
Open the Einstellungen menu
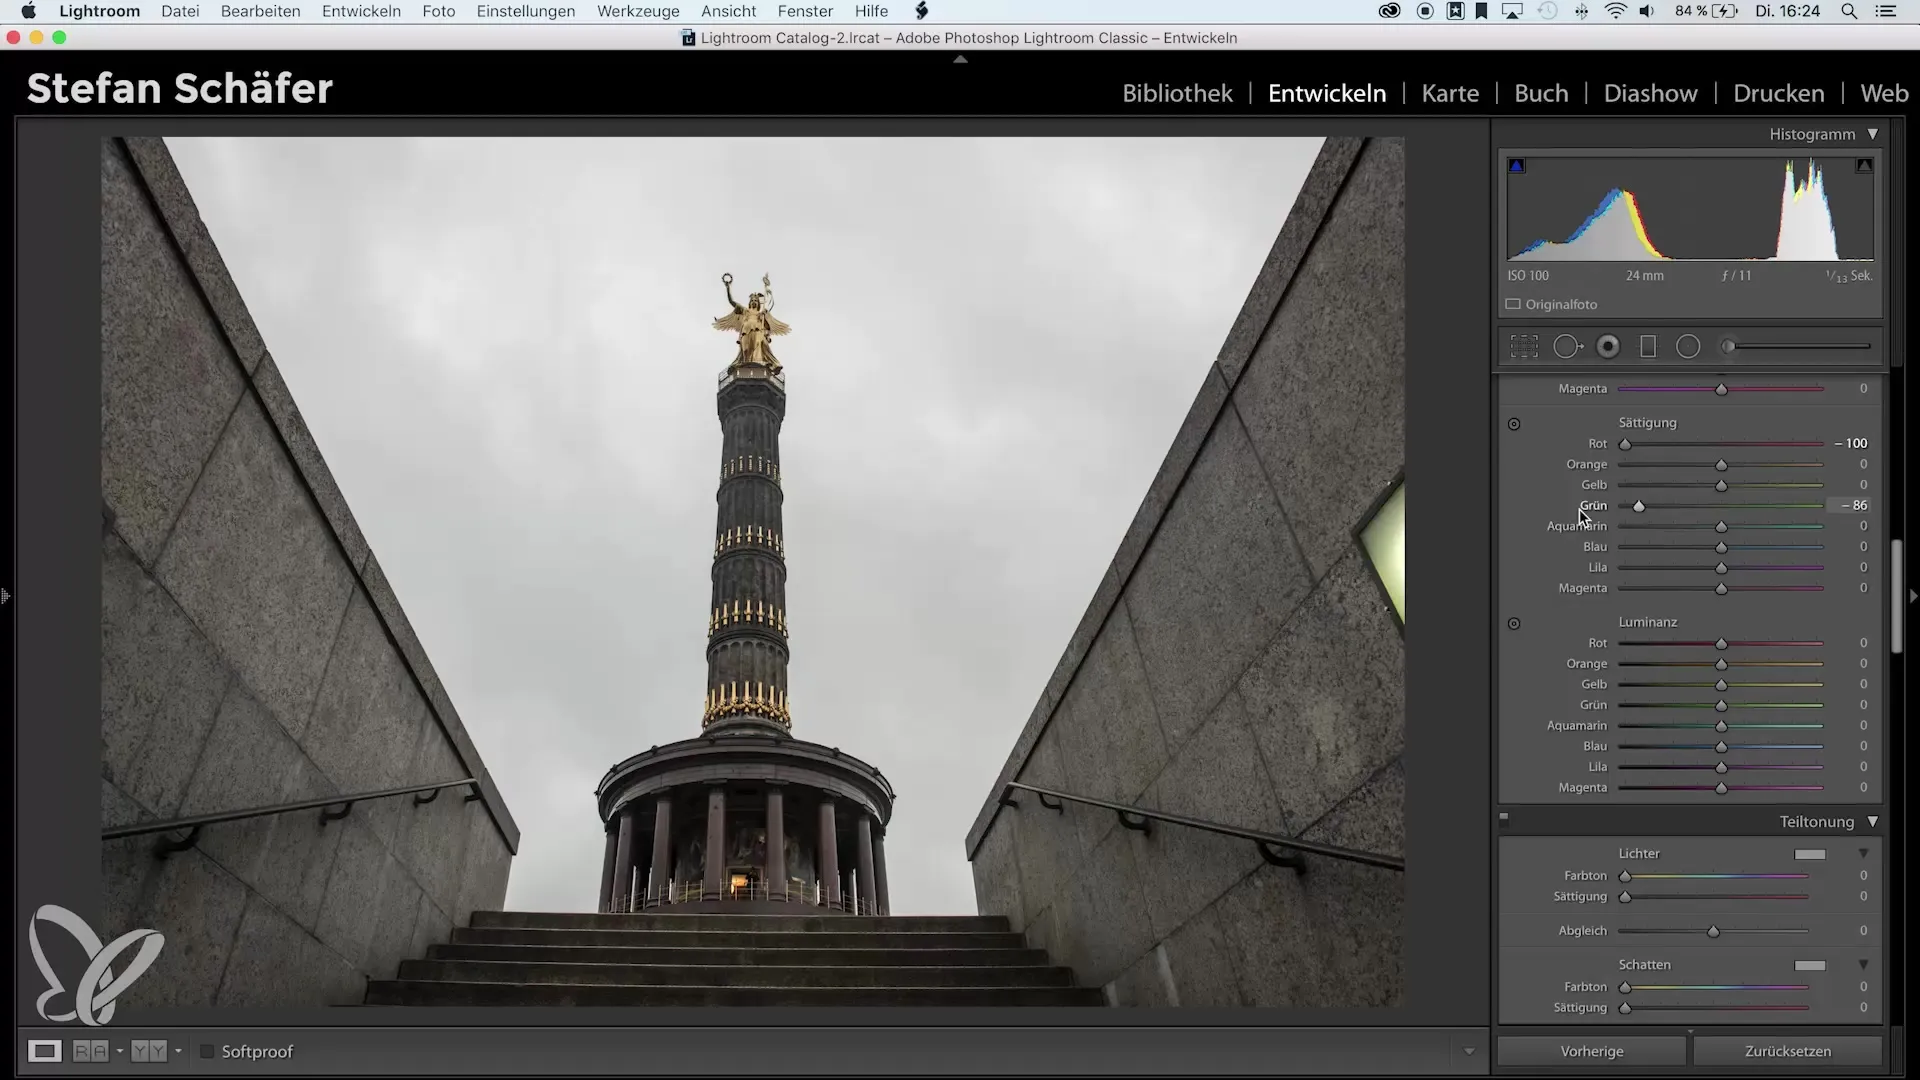pos(526,11)
